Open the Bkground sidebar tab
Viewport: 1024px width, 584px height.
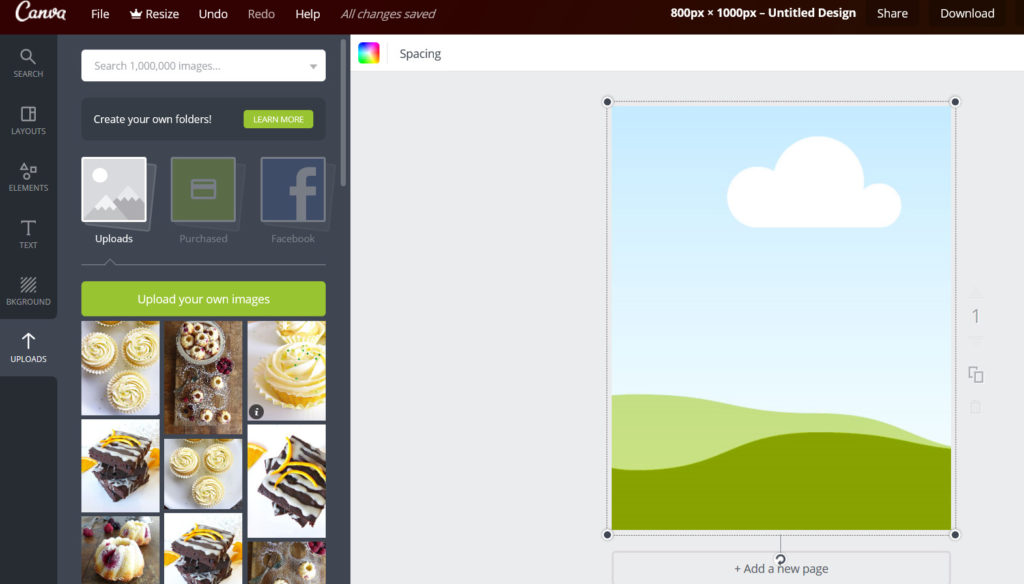tap(28, 291)
